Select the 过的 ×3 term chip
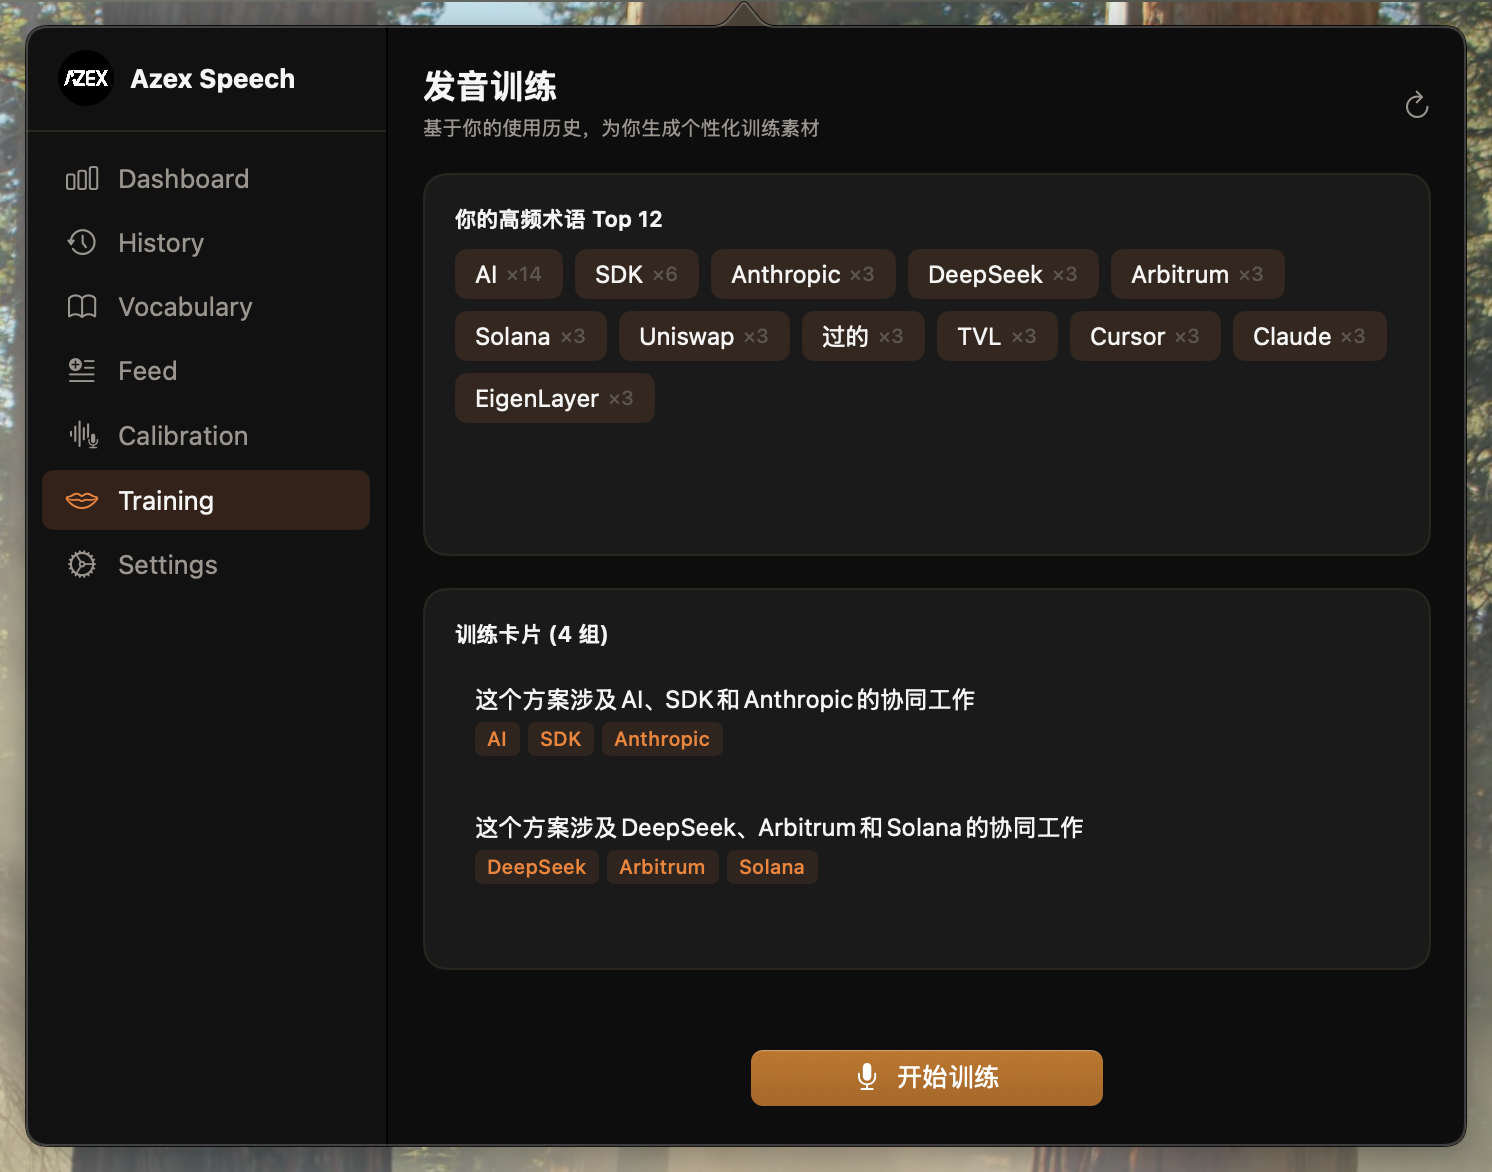 (x=863, y=336)
